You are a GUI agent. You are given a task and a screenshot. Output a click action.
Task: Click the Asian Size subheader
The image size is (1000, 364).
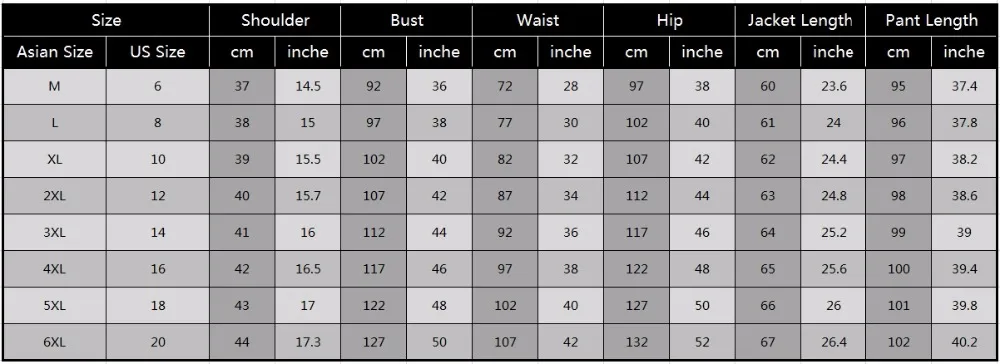coord(54,52)
